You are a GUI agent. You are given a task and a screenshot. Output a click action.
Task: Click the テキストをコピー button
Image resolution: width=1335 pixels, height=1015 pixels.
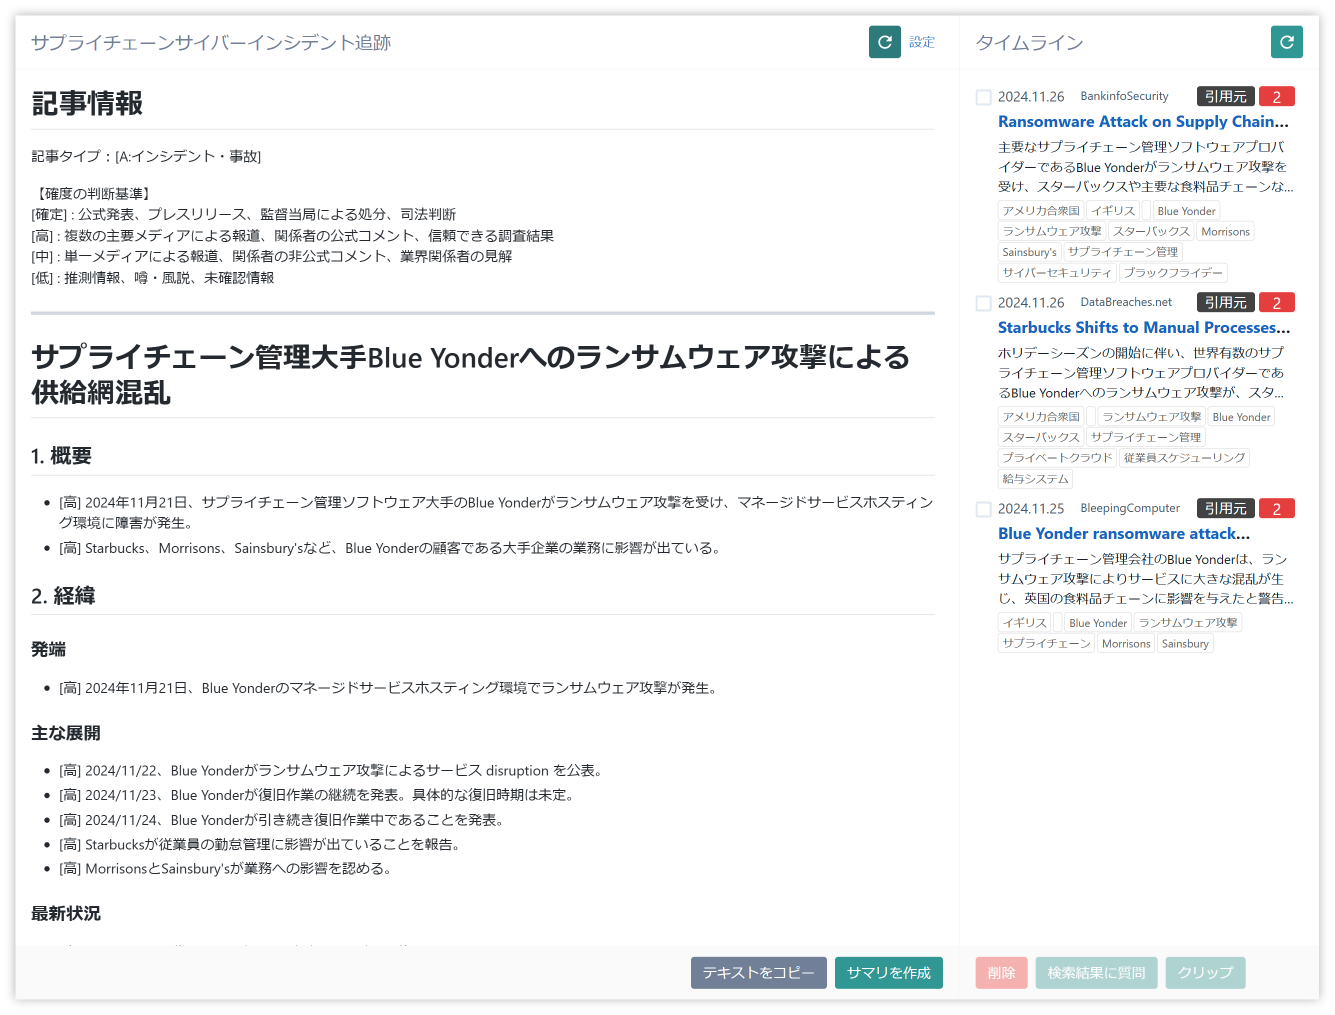pos(759,973)
